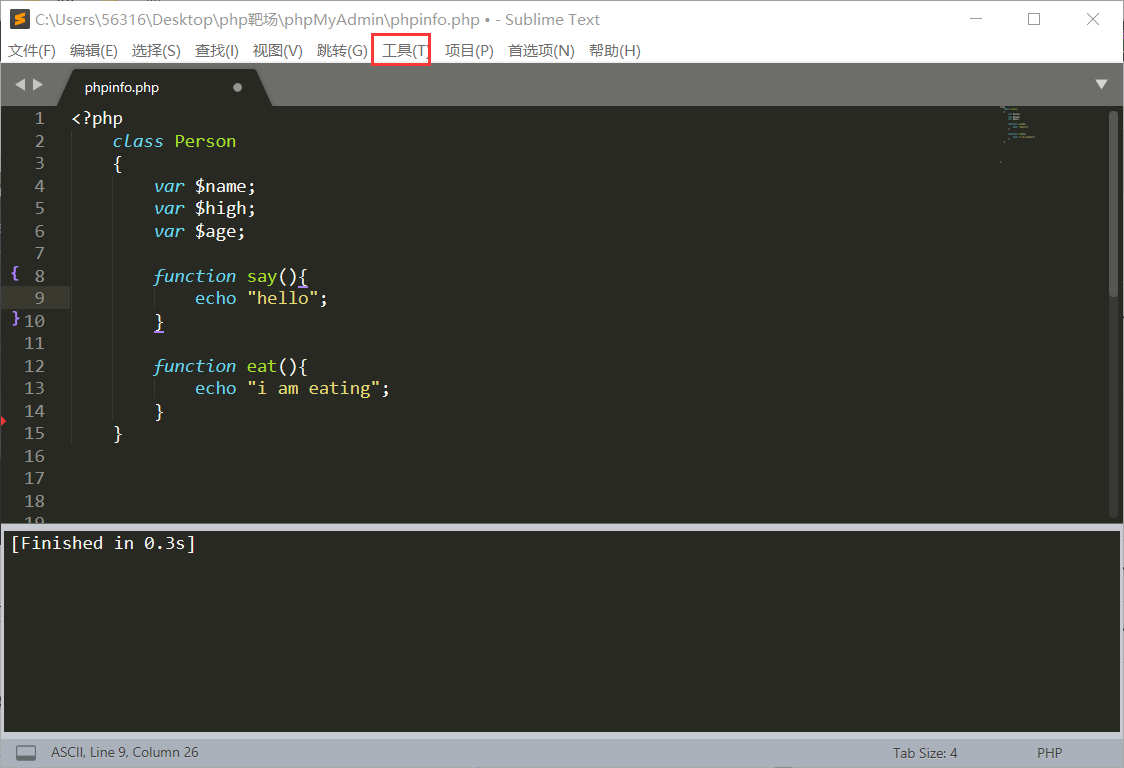Click the minimap code preview
Viewport: 1124px width, 768px height.
pyautogui.click(x=1018, y=125)
